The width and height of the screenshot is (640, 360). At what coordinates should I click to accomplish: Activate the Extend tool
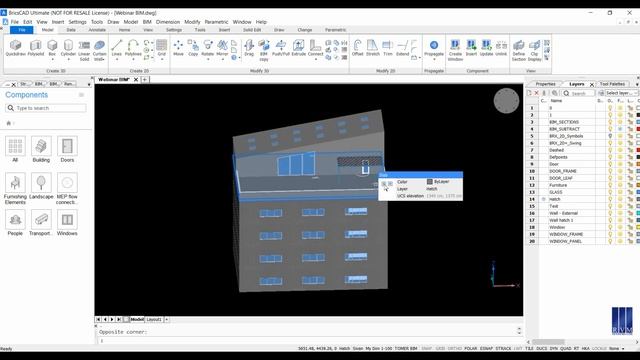coord(402,48)
